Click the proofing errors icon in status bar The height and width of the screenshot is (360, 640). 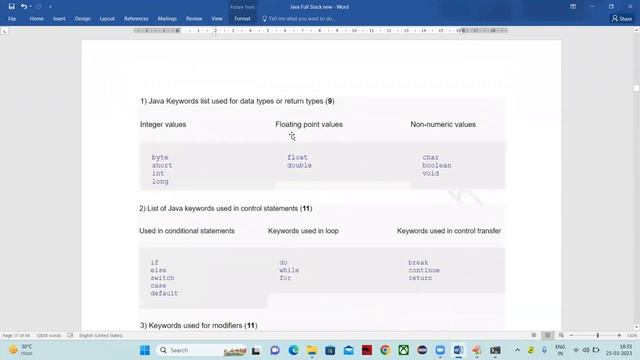coord(70,336)
